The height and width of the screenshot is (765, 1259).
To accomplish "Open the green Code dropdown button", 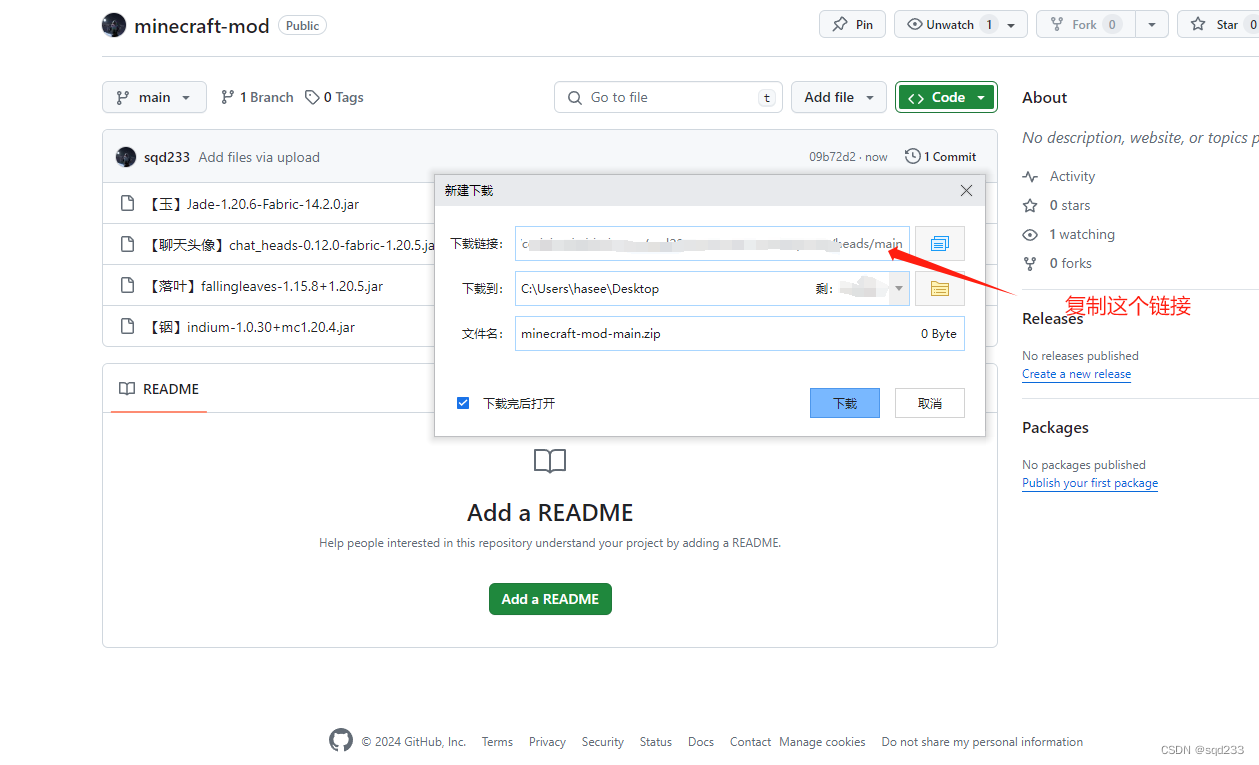I will (x=946, y=97).
